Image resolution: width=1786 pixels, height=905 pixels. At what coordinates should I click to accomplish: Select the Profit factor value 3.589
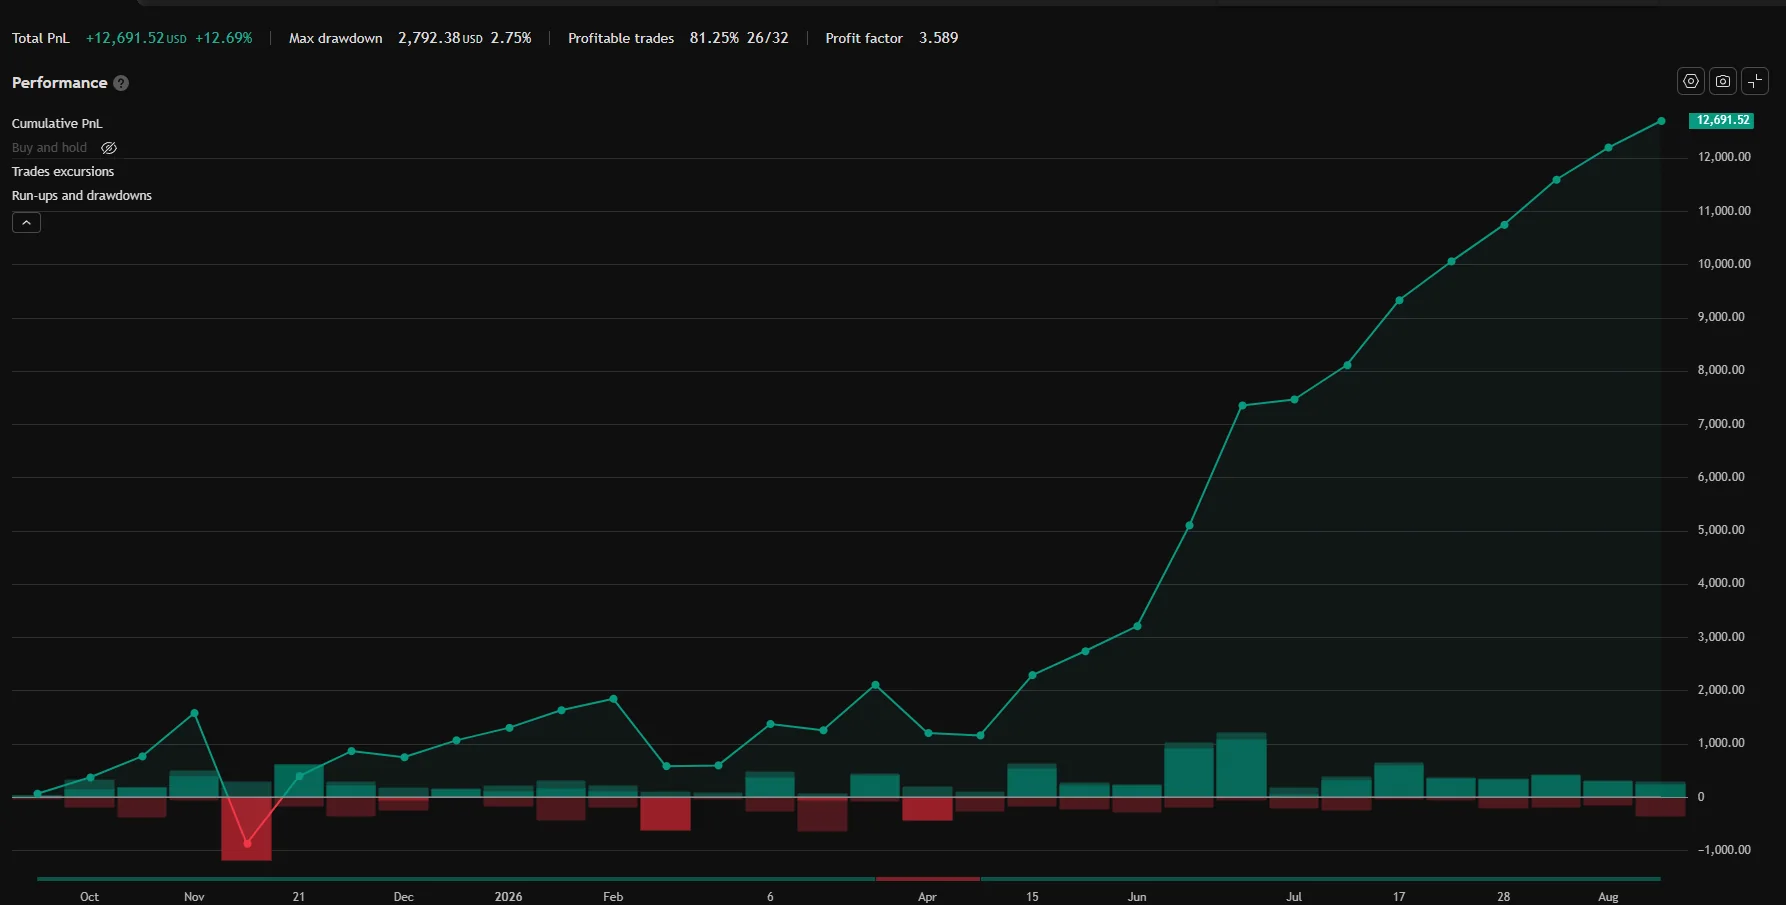939,38
